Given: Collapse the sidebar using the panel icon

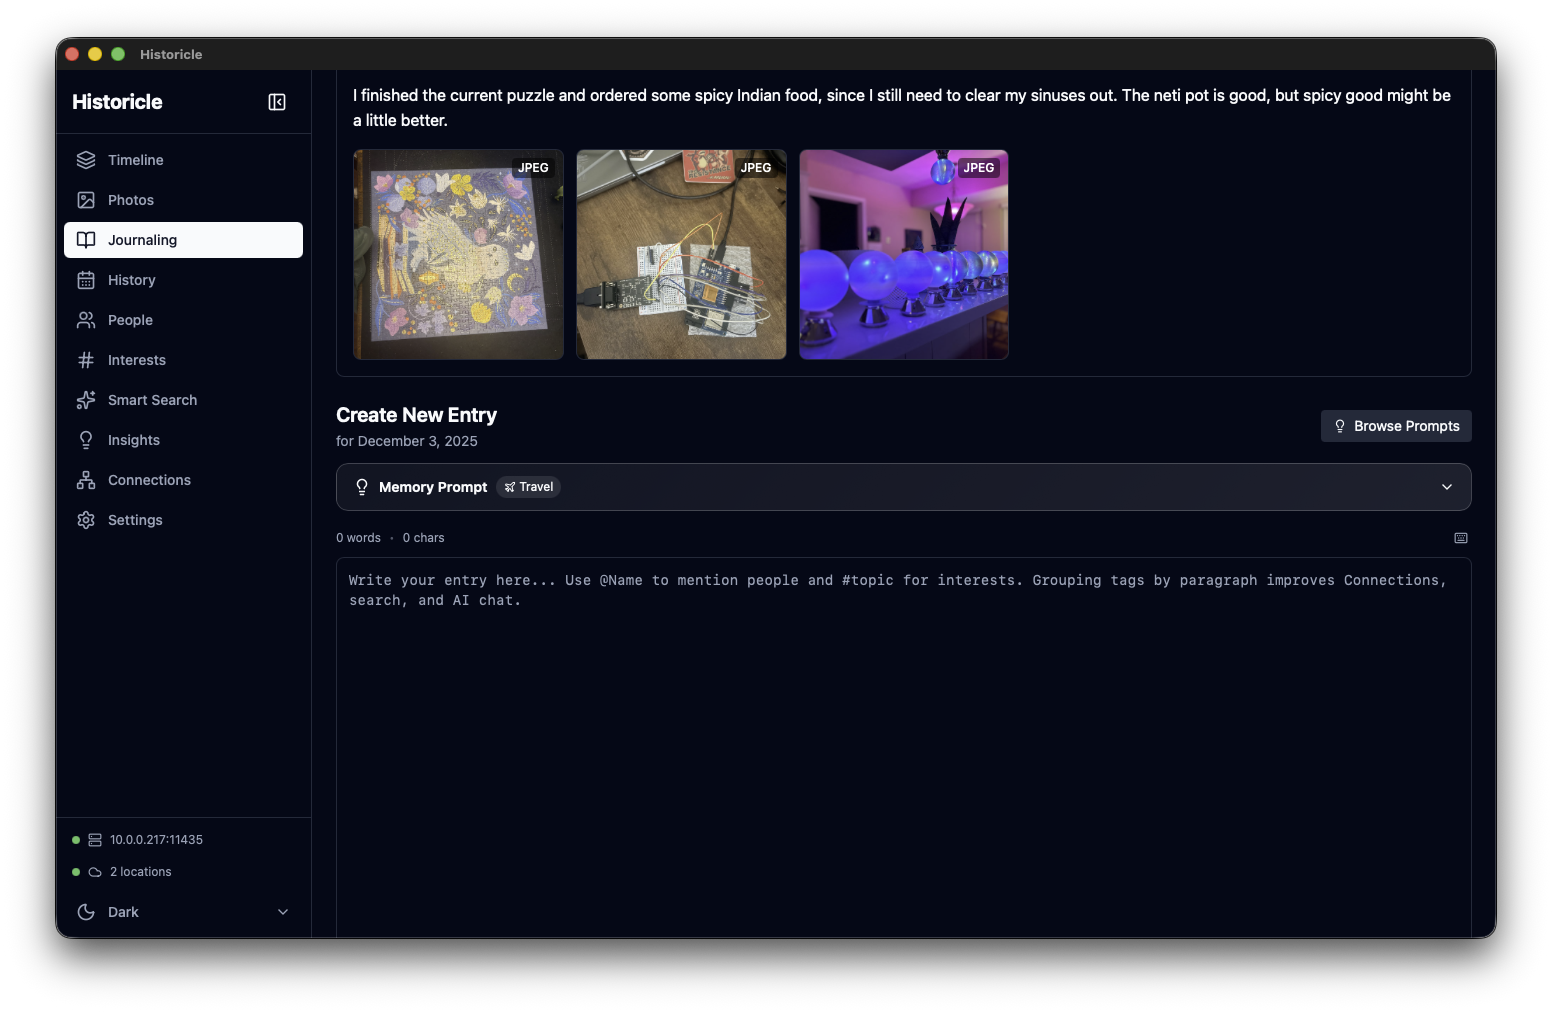Looking at the screenshot, I should [277, 102].
